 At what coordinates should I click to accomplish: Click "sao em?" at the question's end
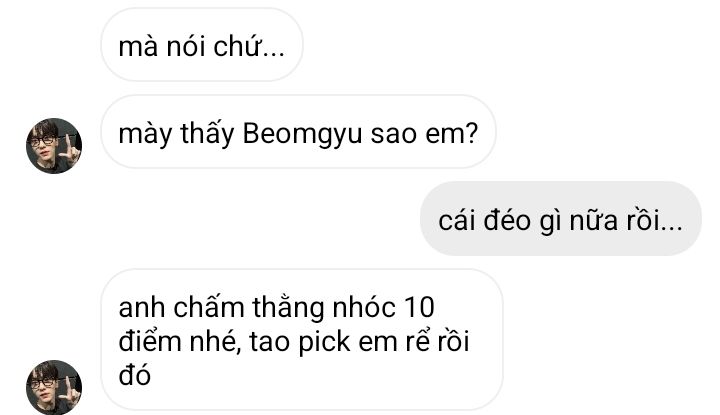(424, 134)
